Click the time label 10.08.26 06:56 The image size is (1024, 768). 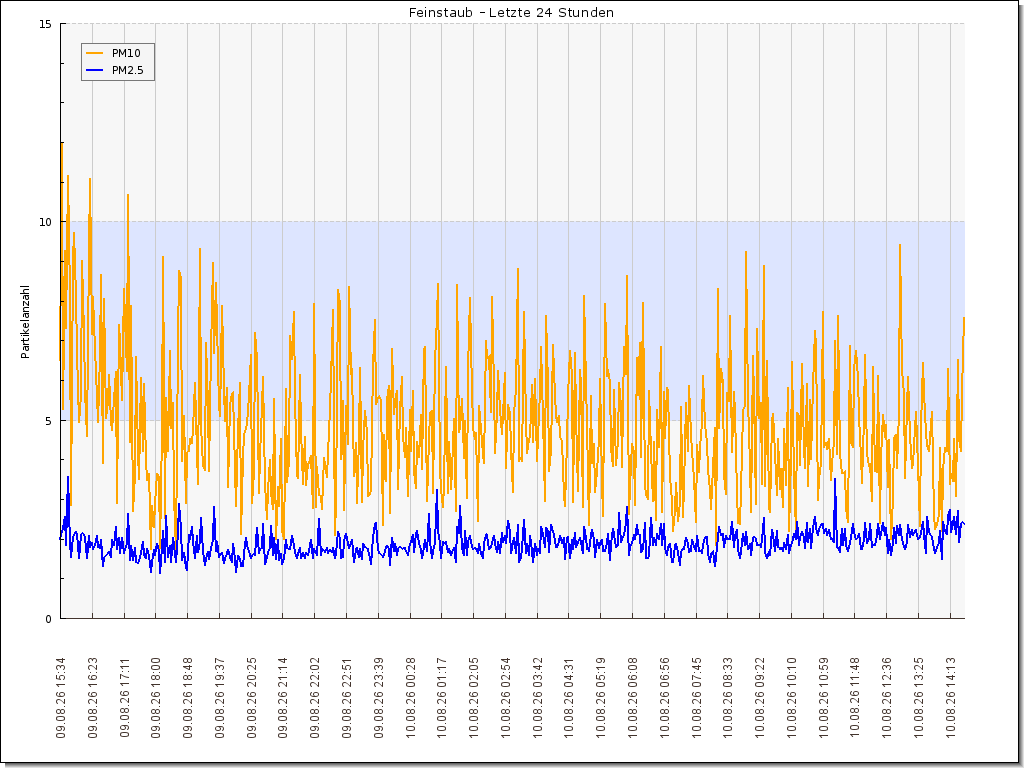pyautogui.click(x=665, y=697)
